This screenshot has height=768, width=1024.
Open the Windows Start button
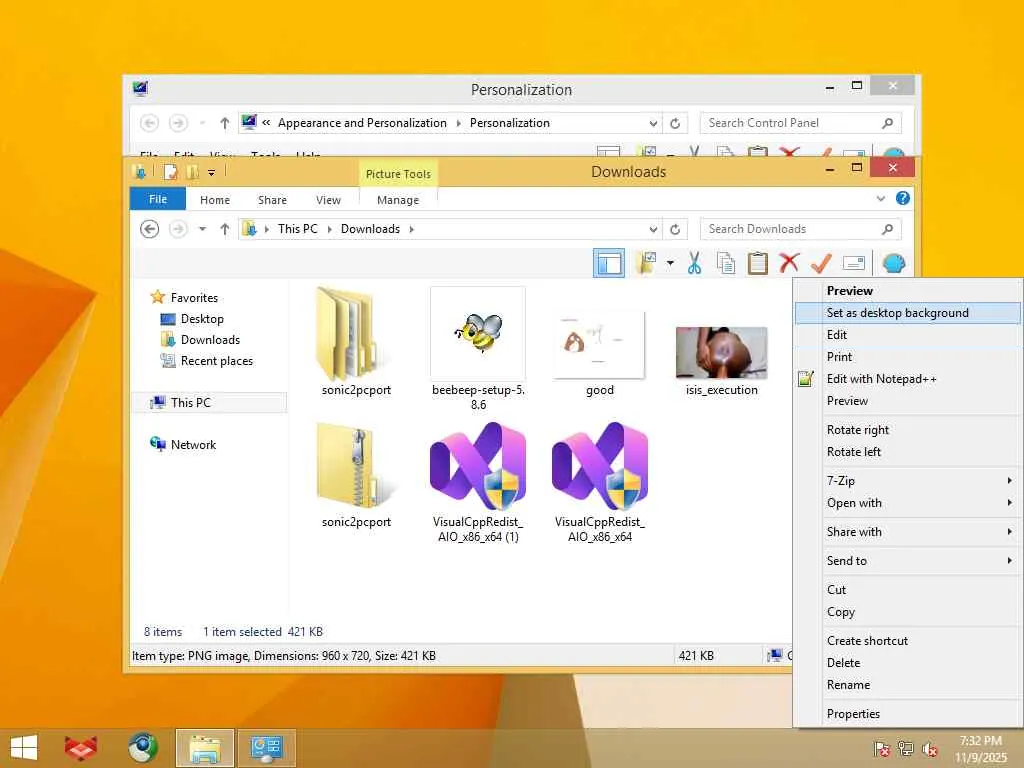click(24, 748)
